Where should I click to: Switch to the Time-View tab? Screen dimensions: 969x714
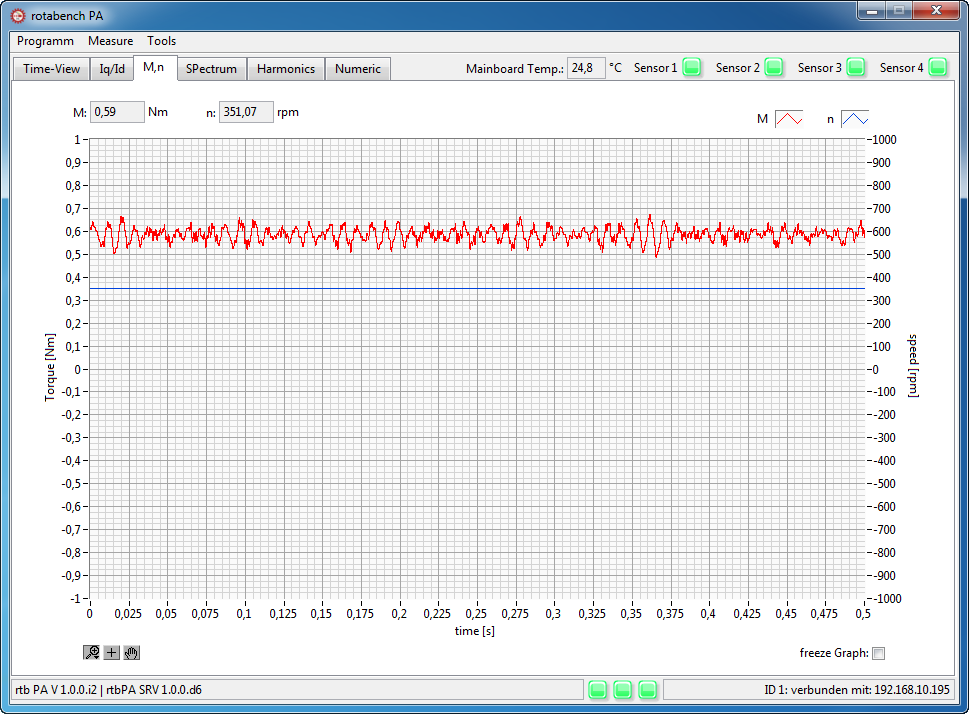click(51, 69)
